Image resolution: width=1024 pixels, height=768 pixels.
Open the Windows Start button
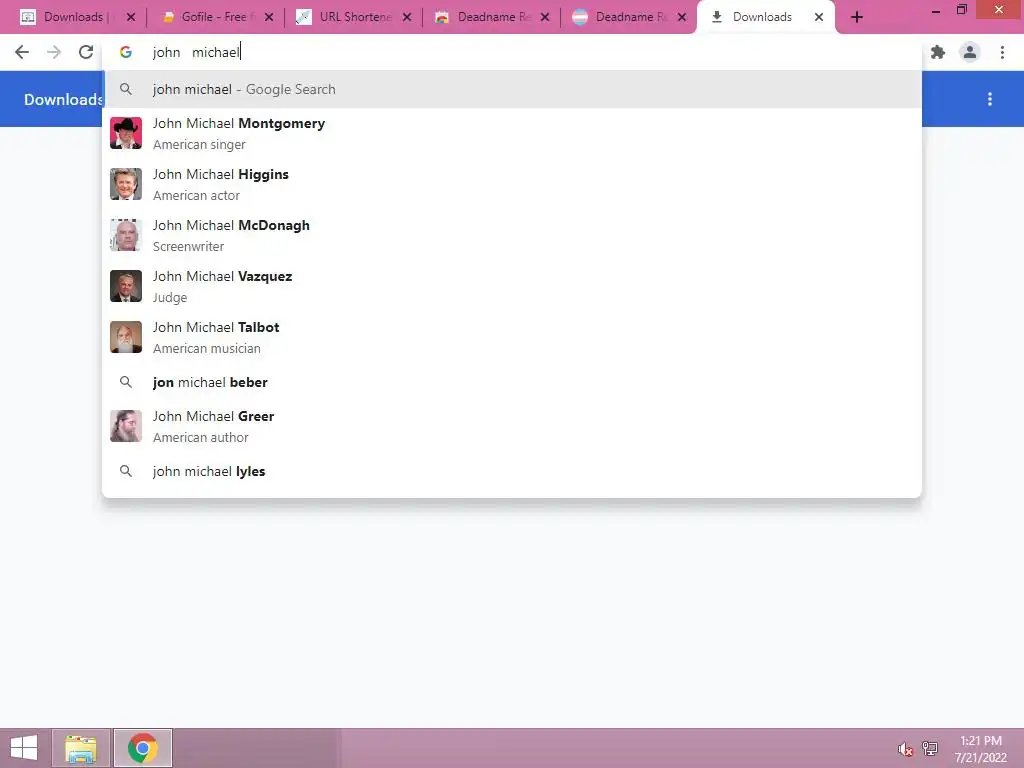click(24, 748)
